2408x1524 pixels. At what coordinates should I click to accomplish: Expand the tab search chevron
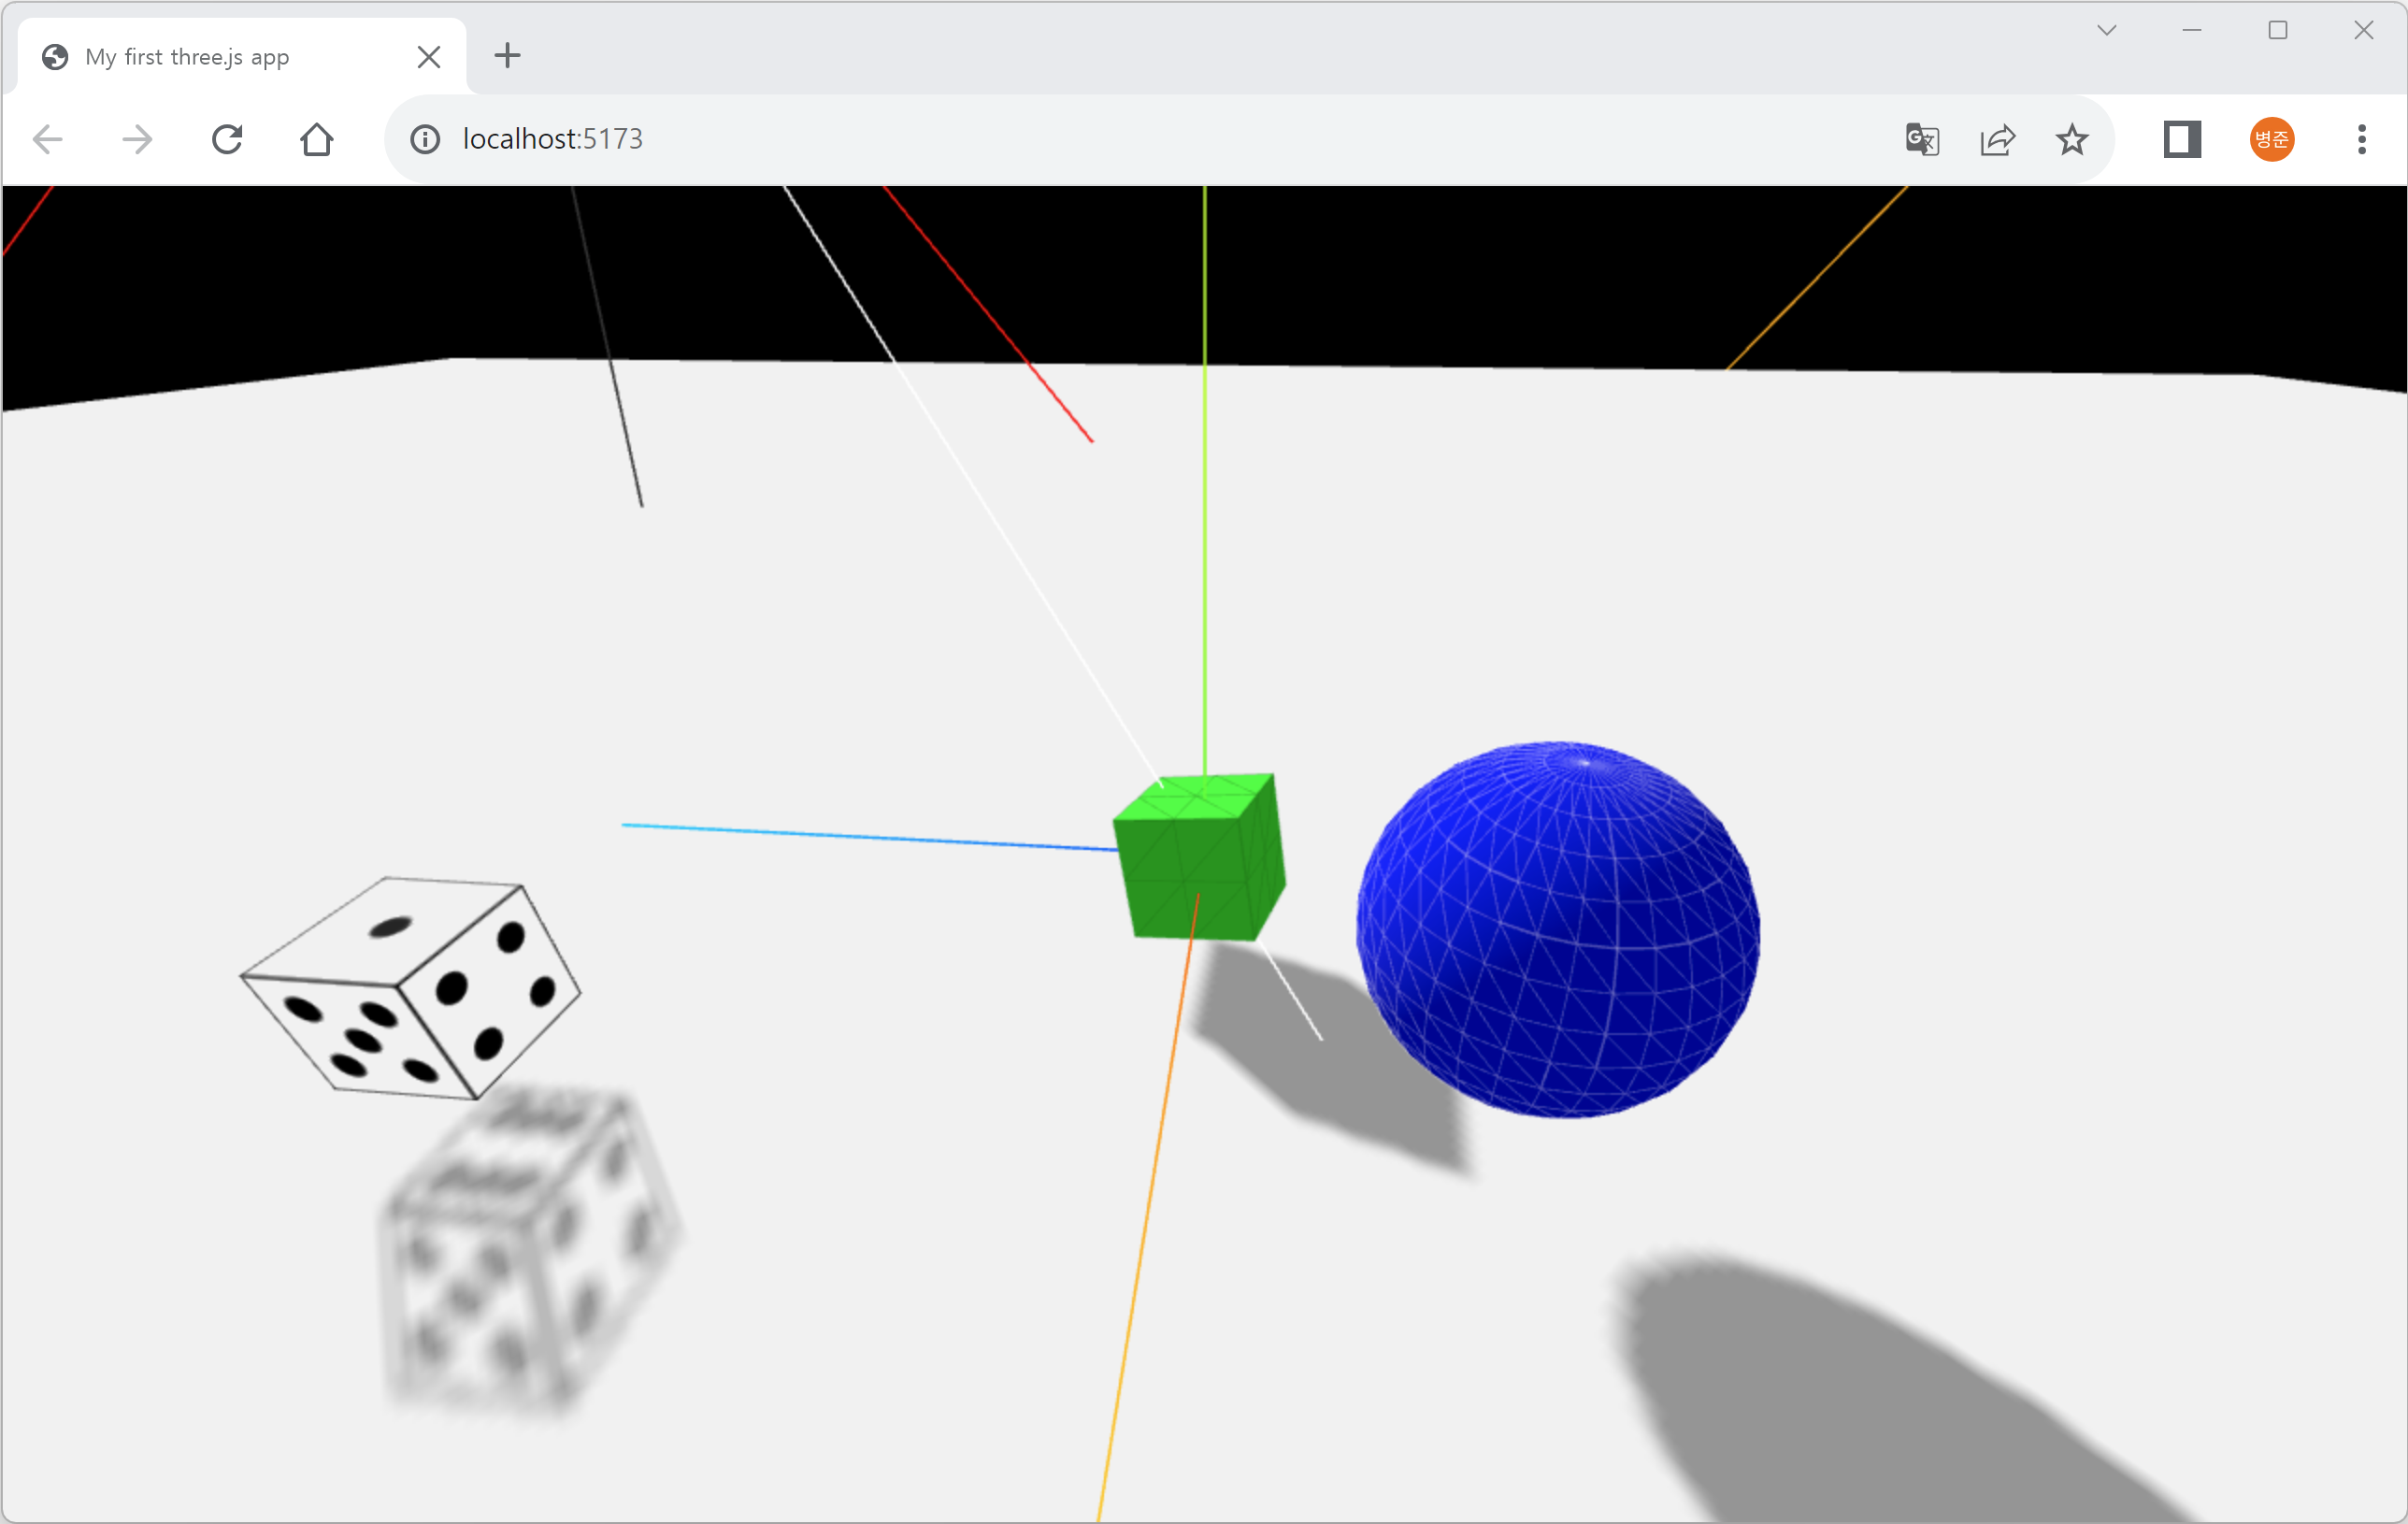pyautogui.click(x=2107, y=30)
